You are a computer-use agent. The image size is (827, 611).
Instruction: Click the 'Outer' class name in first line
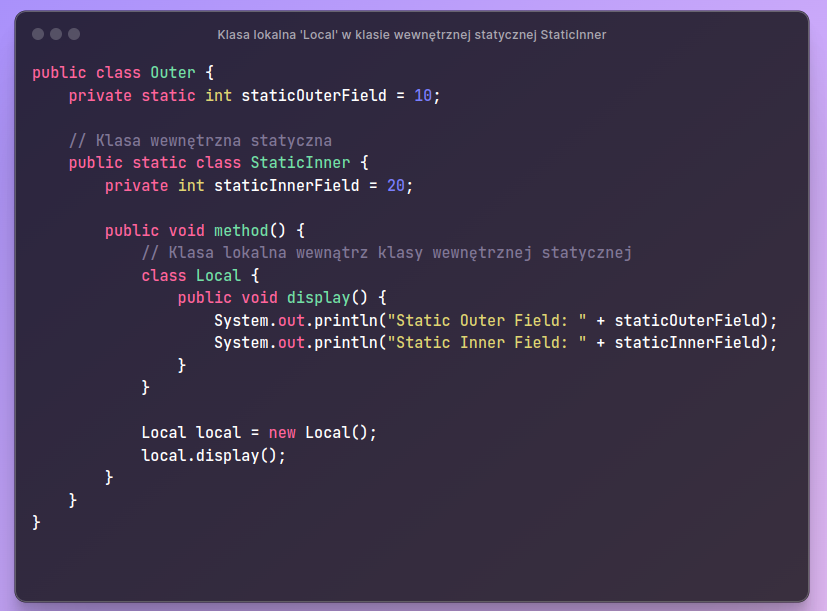[173, 73]
